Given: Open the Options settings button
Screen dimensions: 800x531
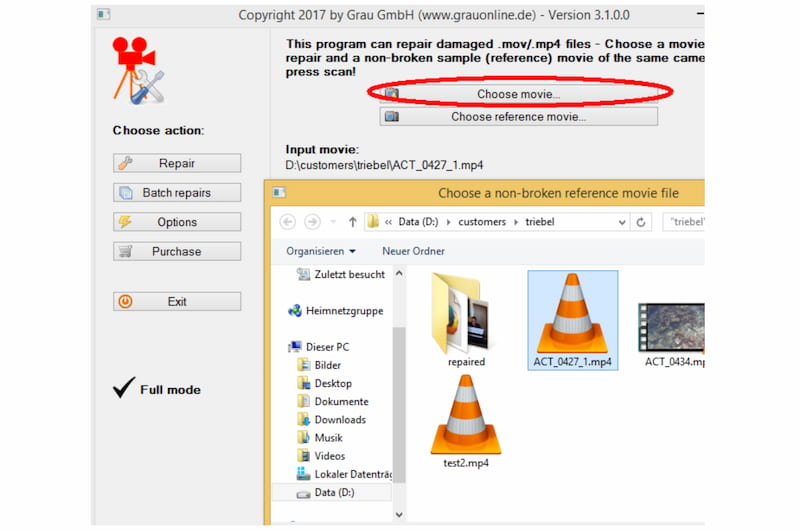Looking at the screenshot, I should pyautogui.click(x=177, y=222).
